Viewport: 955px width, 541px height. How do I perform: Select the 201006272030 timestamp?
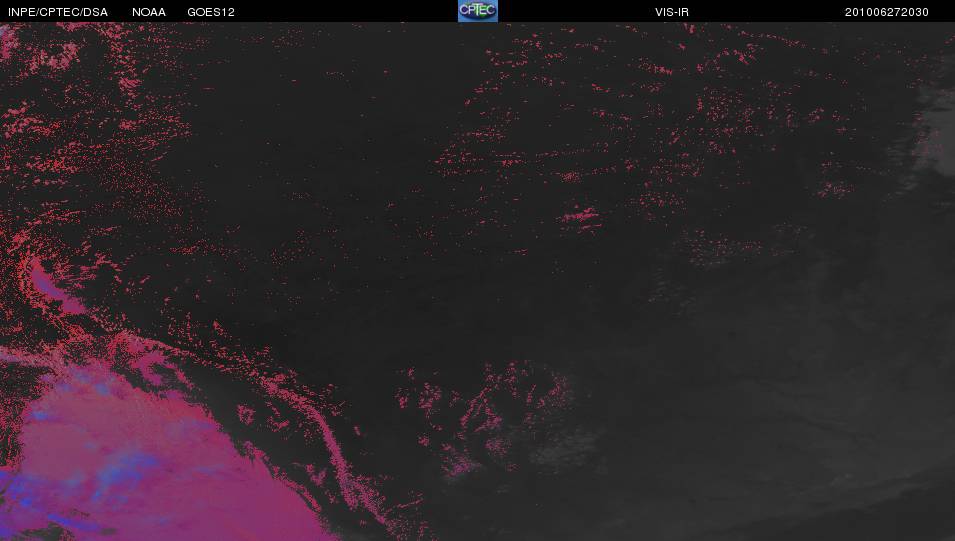[x=886, y=12]
